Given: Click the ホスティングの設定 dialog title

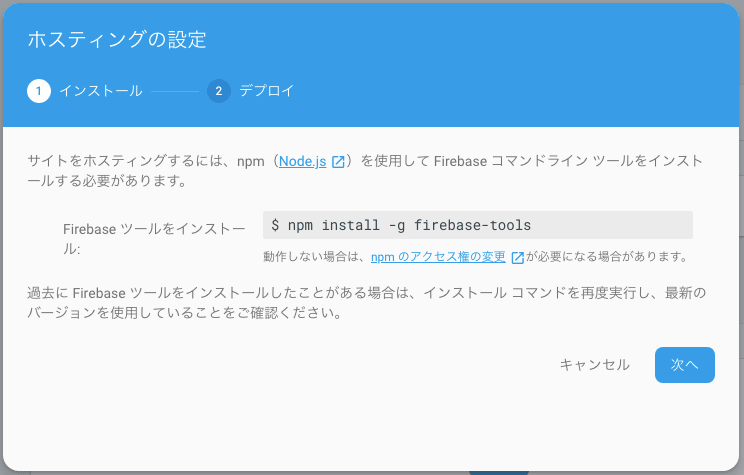Looking at the screenshot, I should coord(117,39).
